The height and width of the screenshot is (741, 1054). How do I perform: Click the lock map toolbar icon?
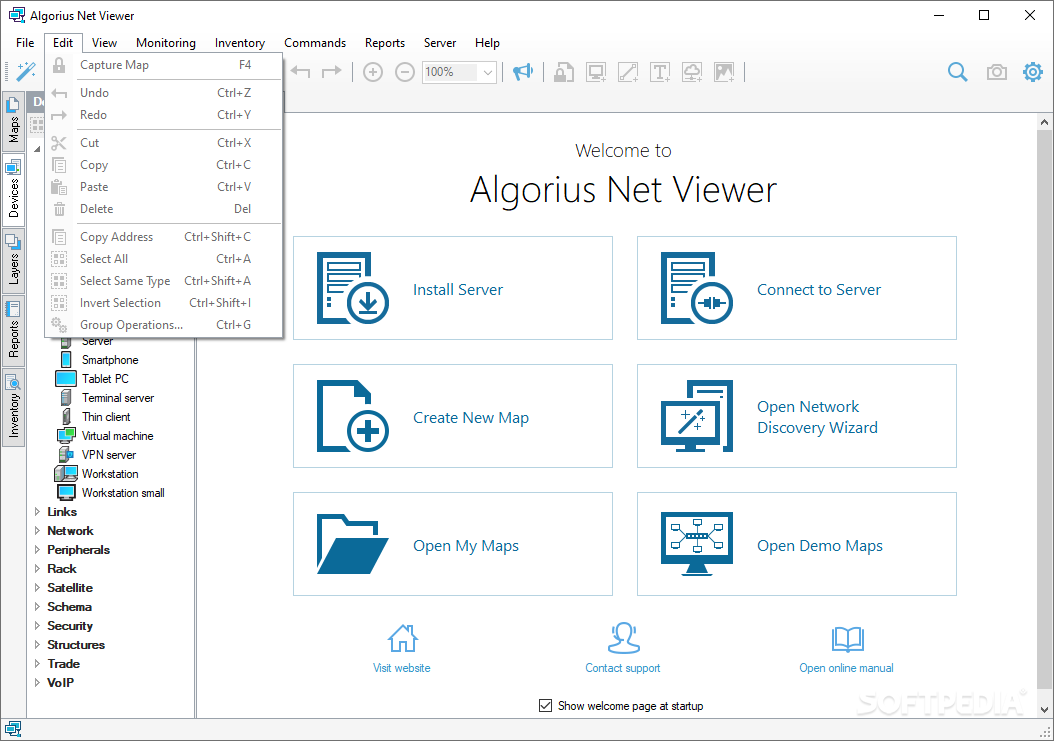point(564,72)
